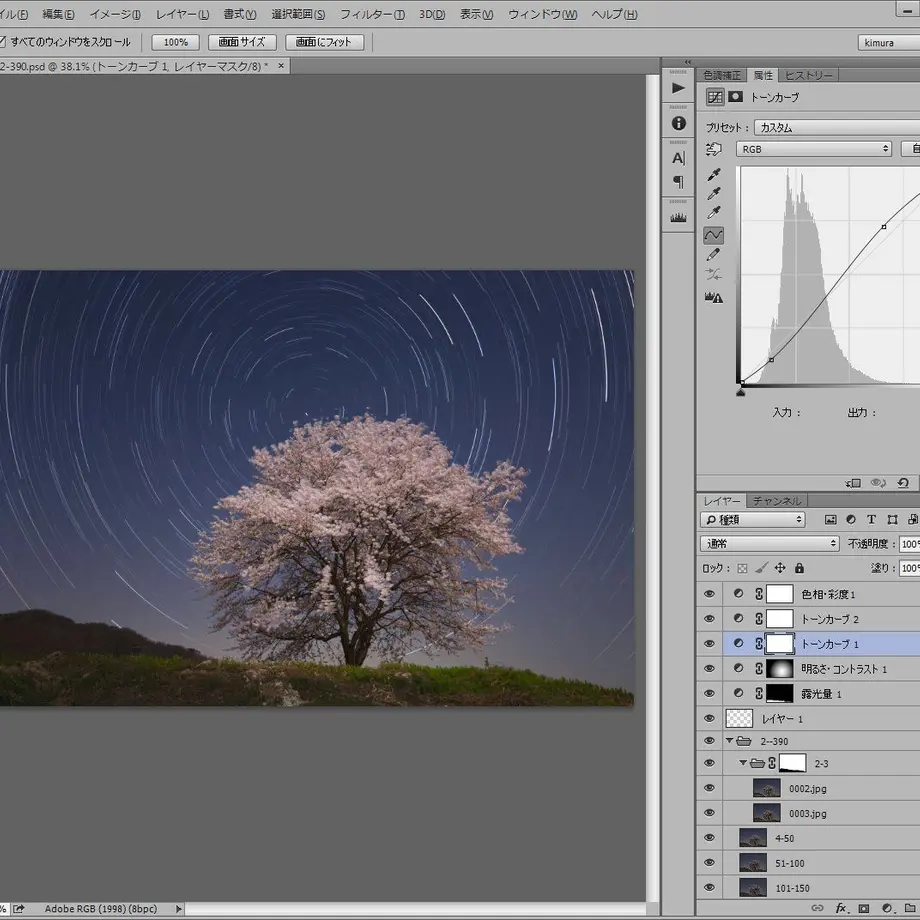Open the layer style fx menu
Viewport: 920px width, 920px height.
coord(841,908)
